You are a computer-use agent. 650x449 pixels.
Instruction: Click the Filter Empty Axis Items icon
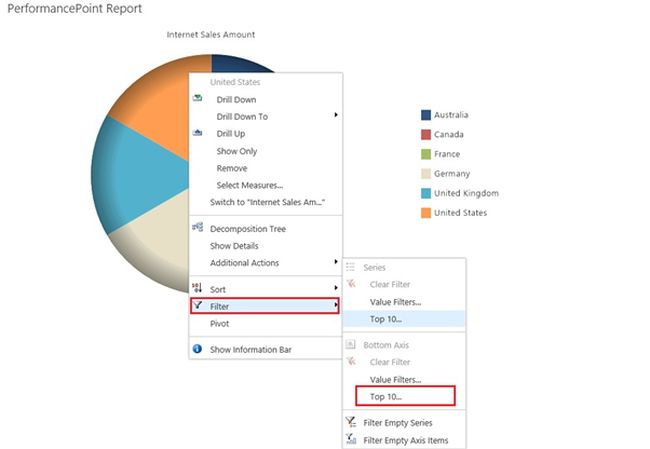[351, 440]
